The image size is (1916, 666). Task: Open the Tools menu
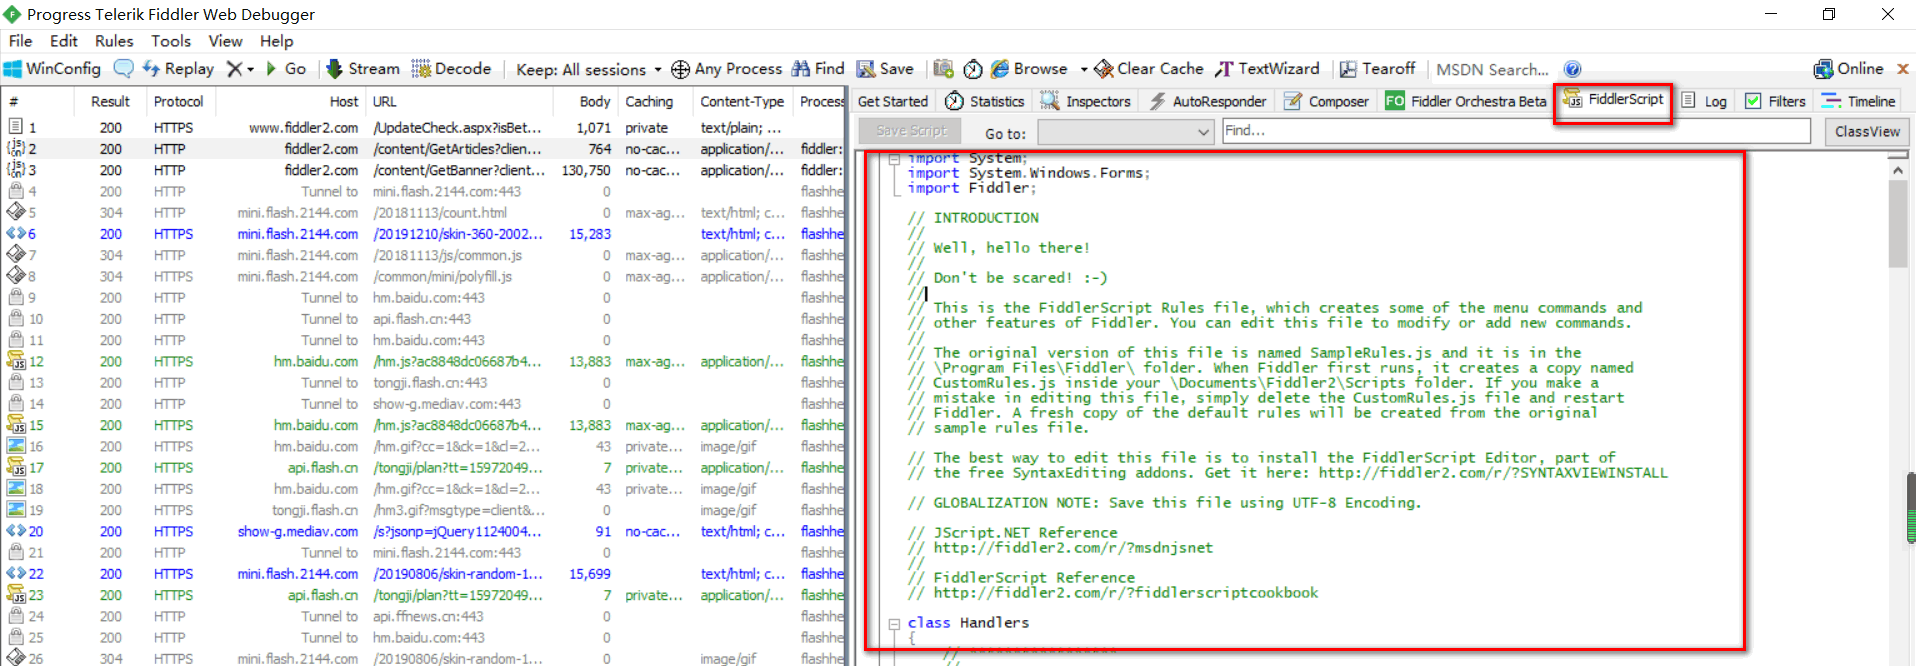click(x=171, y=41)
